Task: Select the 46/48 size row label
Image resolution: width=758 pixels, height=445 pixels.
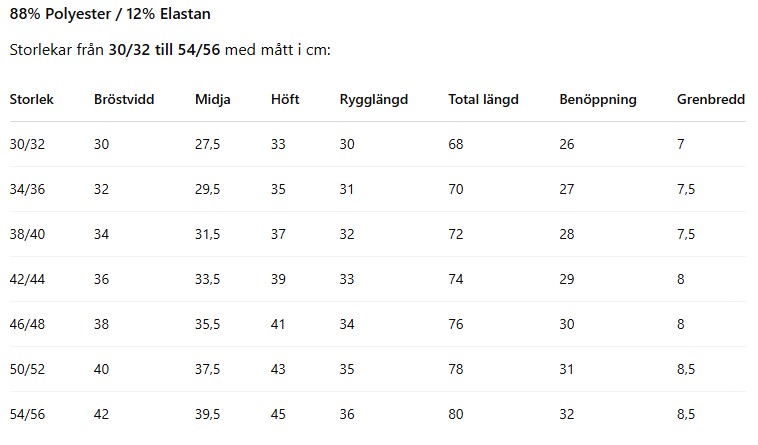Action: [x=28, y=324]
